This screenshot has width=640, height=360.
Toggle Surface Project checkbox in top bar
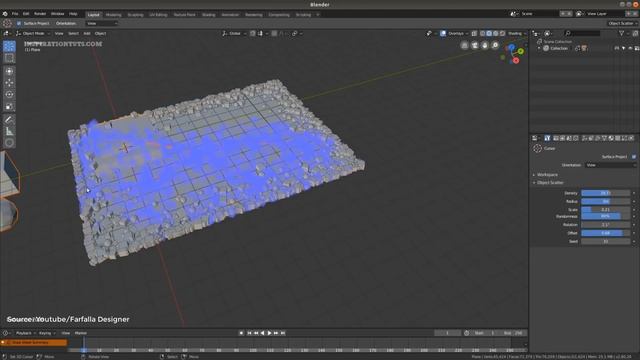pos(19,24)
